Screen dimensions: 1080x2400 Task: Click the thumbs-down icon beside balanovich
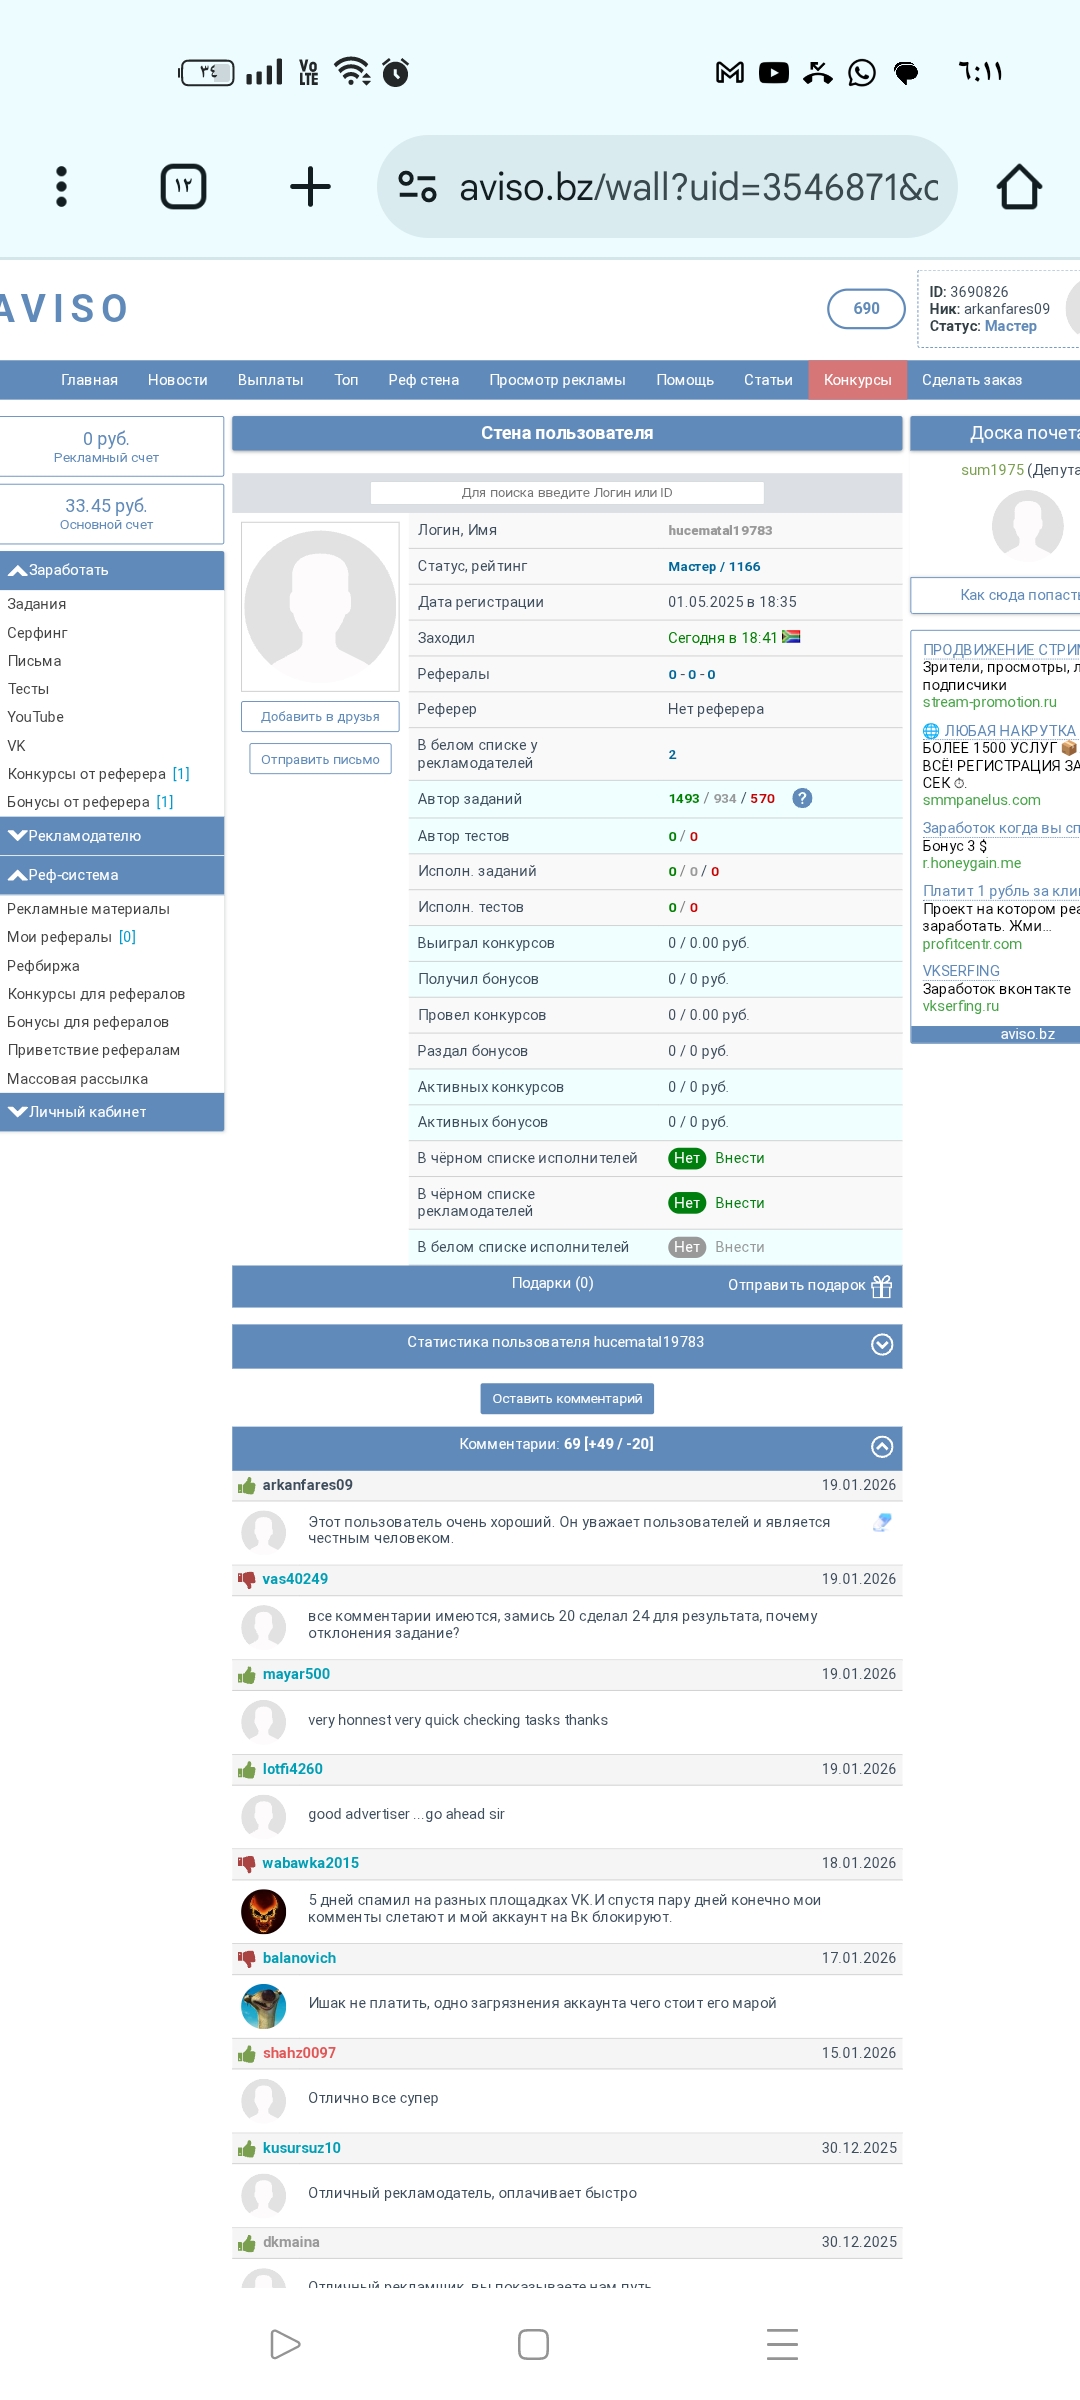click(247, 1959)
